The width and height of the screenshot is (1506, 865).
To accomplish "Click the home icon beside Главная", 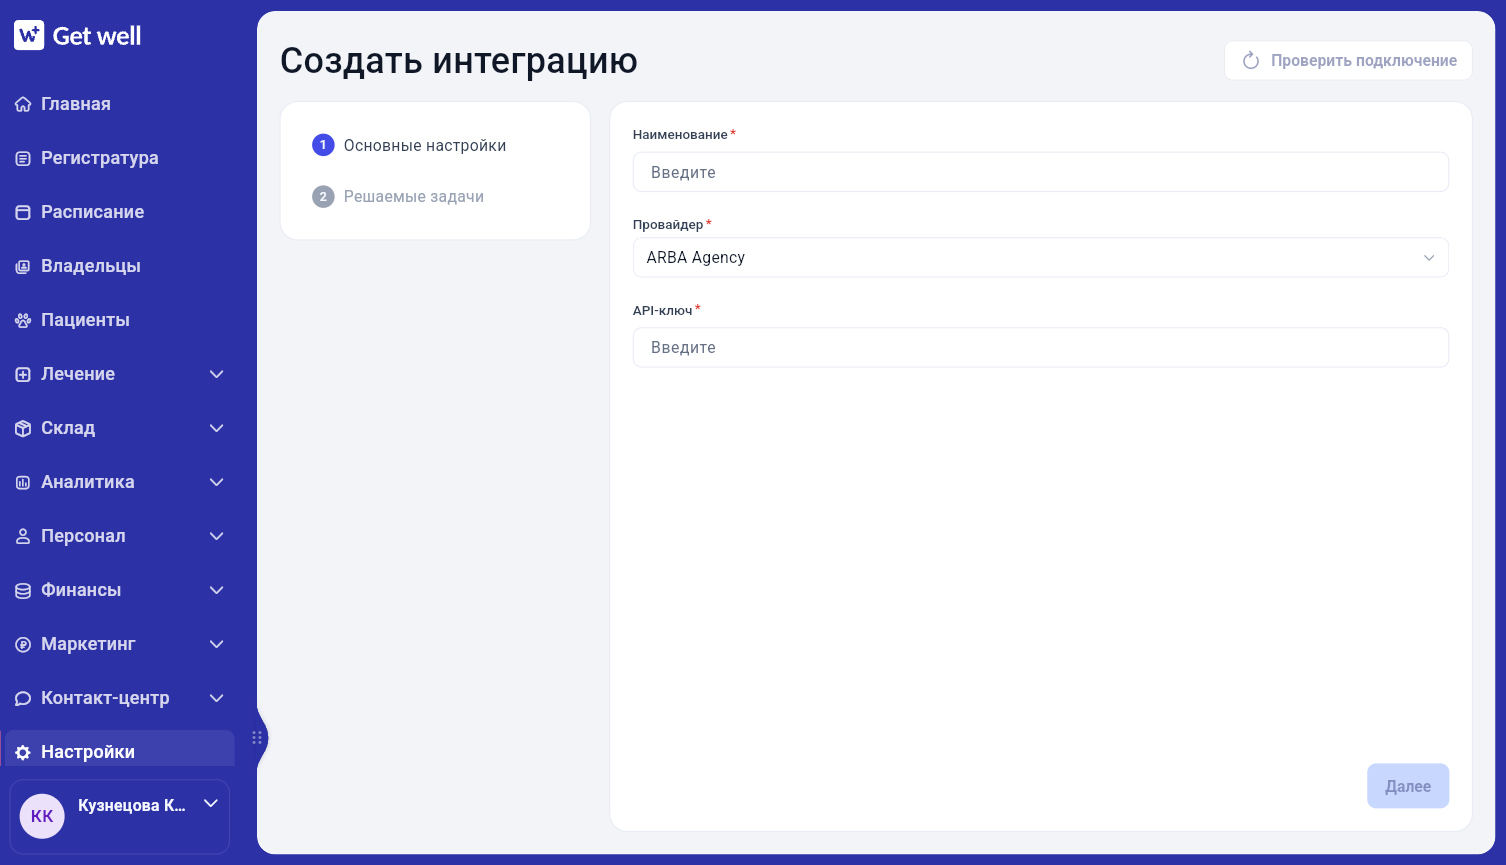I will tap(23, 104).
